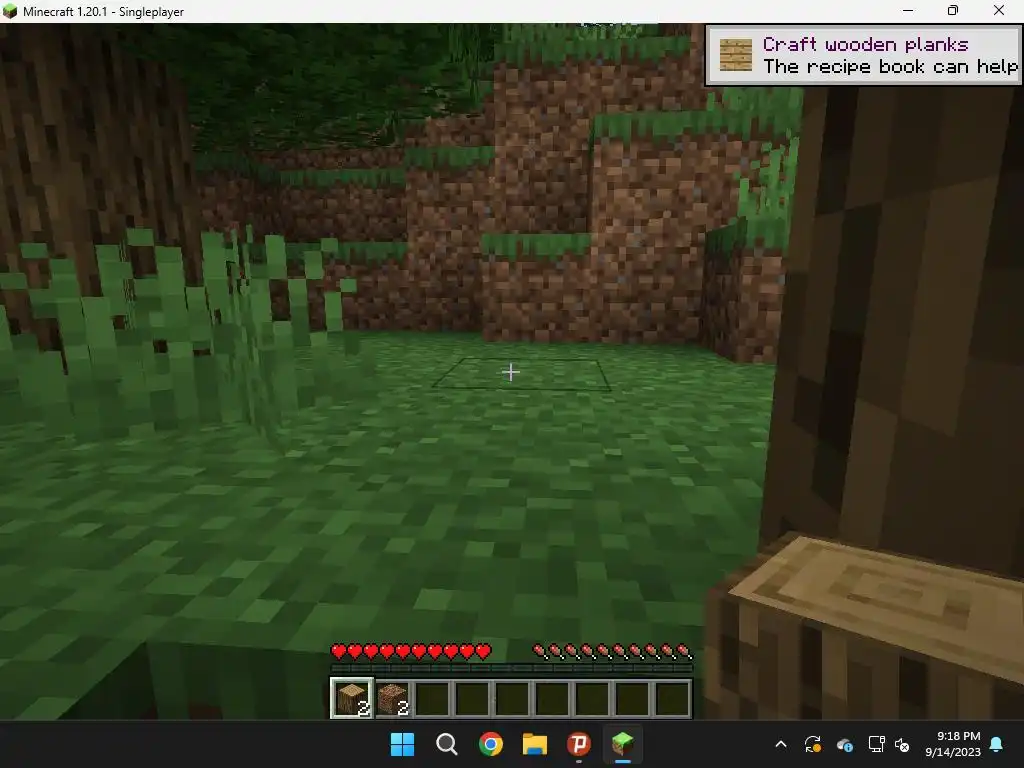The image size is (1024, 768).
Task: Click the muted volume tray icon
Action: pyautogui.click(x=902, y=744)
